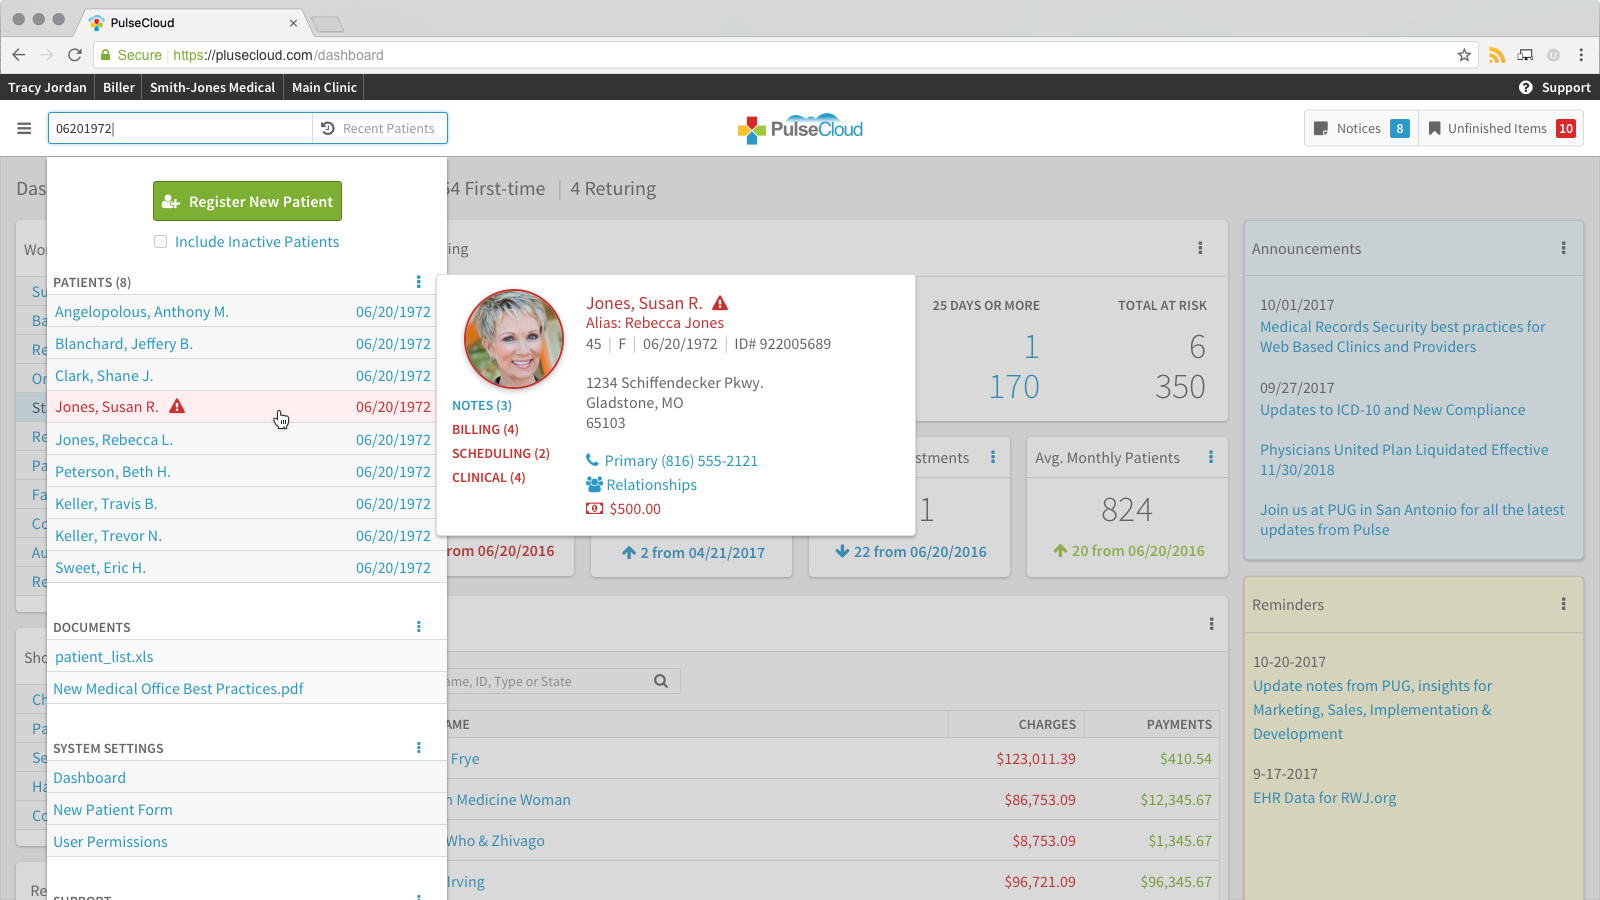This screenshot has width=1600, height=900.
Task: Open the Patients section options menu
Action: pyautogui.click(x=419, y=282)
